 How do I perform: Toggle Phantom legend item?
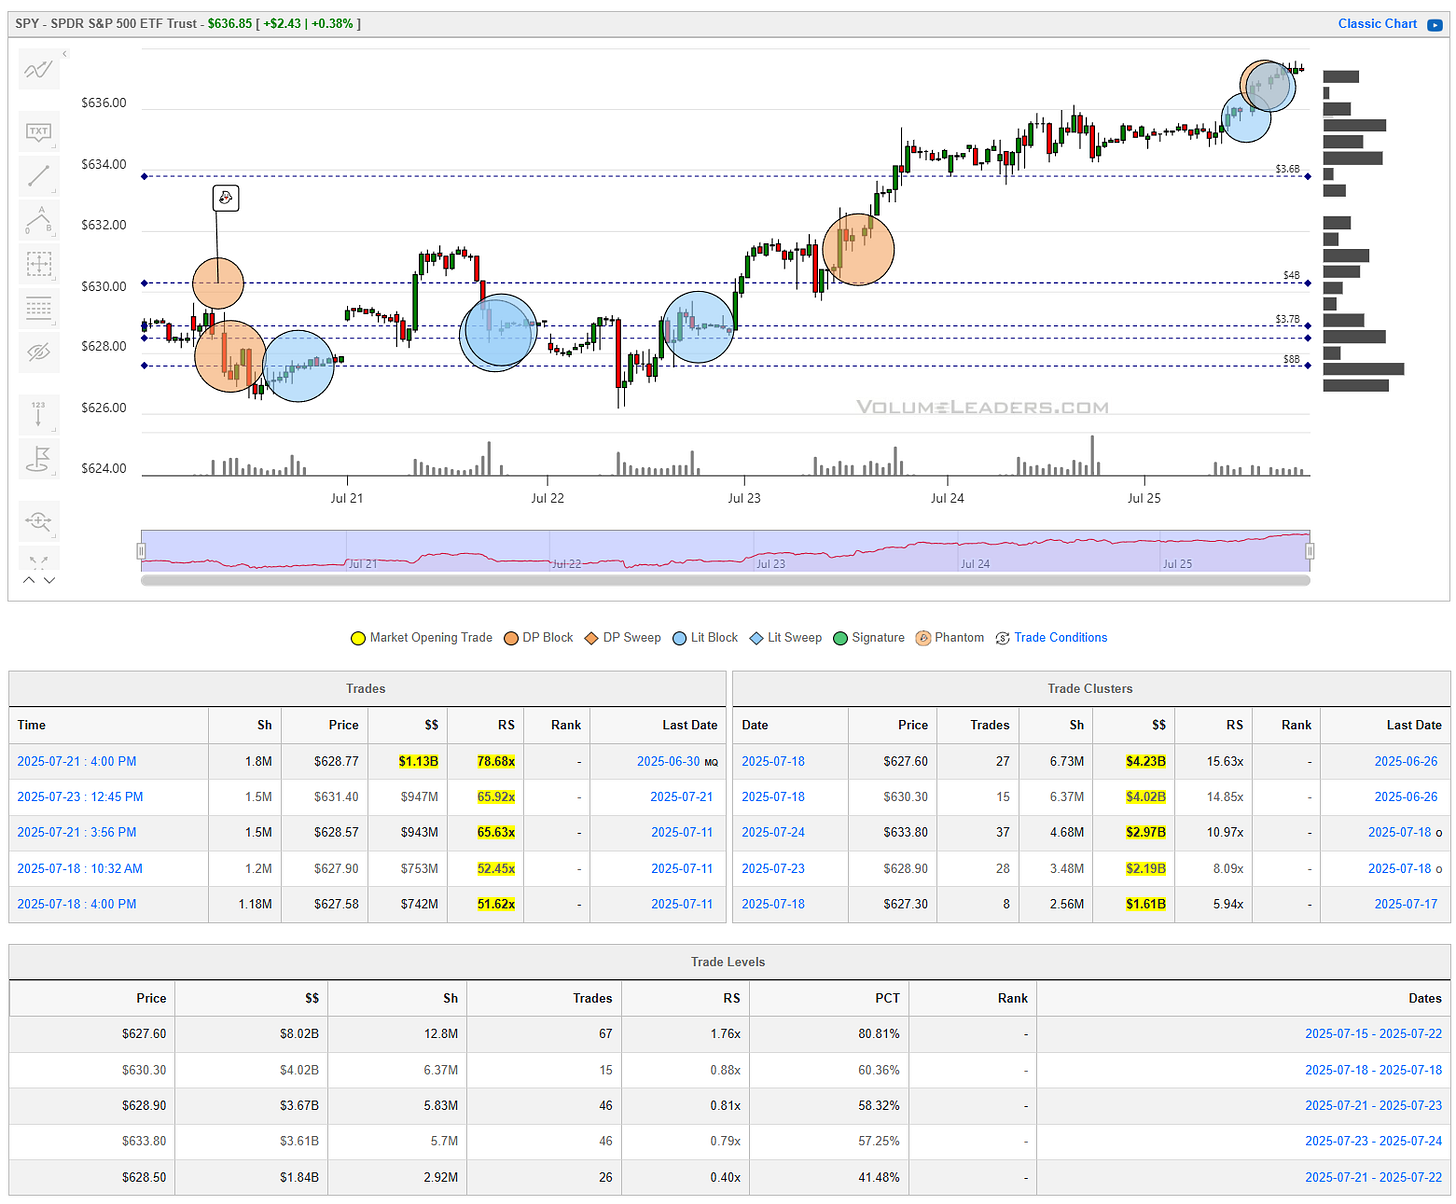[x=949, y=638]
